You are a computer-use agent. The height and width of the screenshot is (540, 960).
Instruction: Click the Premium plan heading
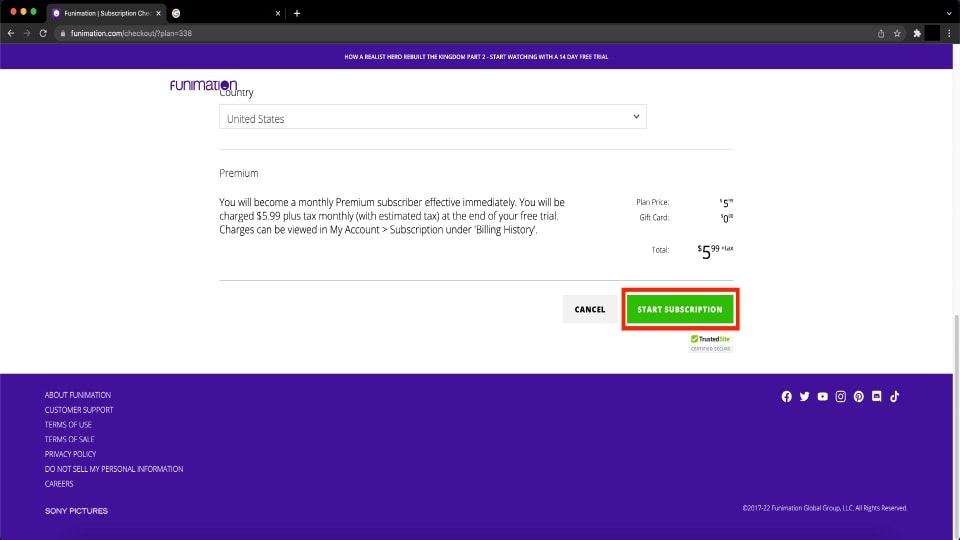239,173
